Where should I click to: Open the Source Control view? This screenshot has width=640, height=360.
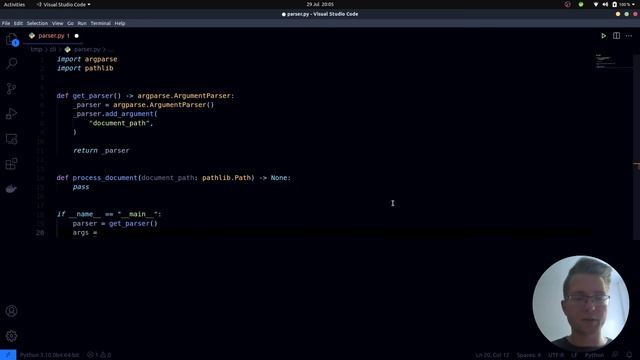coord(11,89)
